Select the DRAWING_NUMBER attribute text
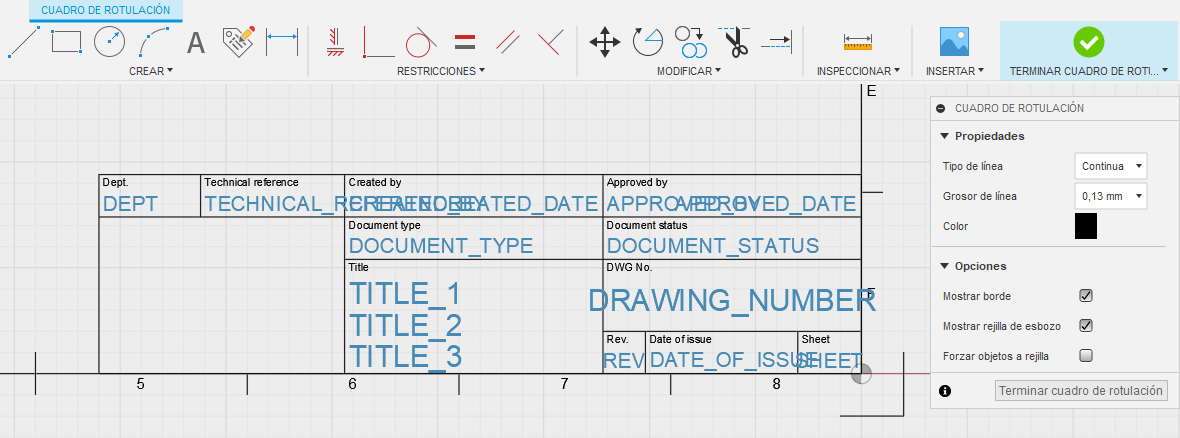The height and width of the screenshot is (438, 1180). click(731, 300)
